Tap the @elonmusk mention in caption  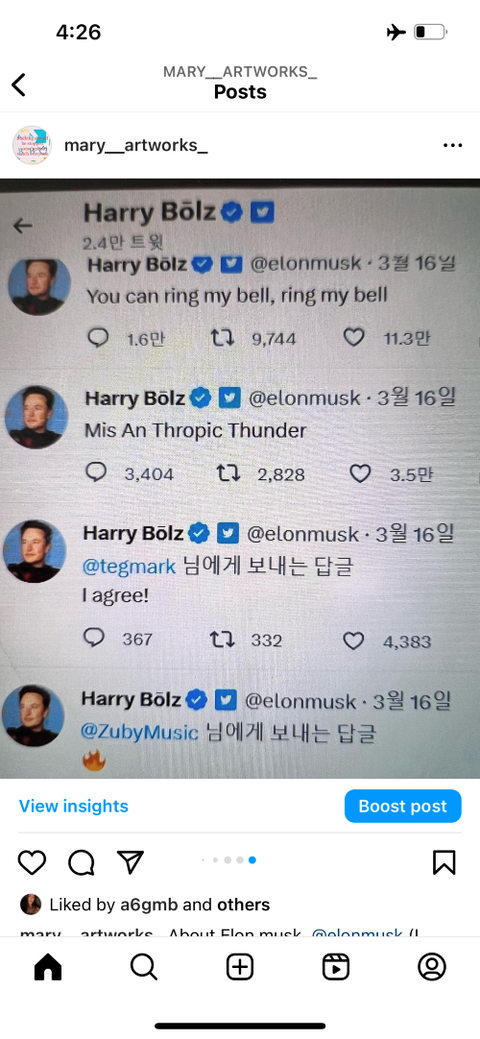tap(357, 934)
